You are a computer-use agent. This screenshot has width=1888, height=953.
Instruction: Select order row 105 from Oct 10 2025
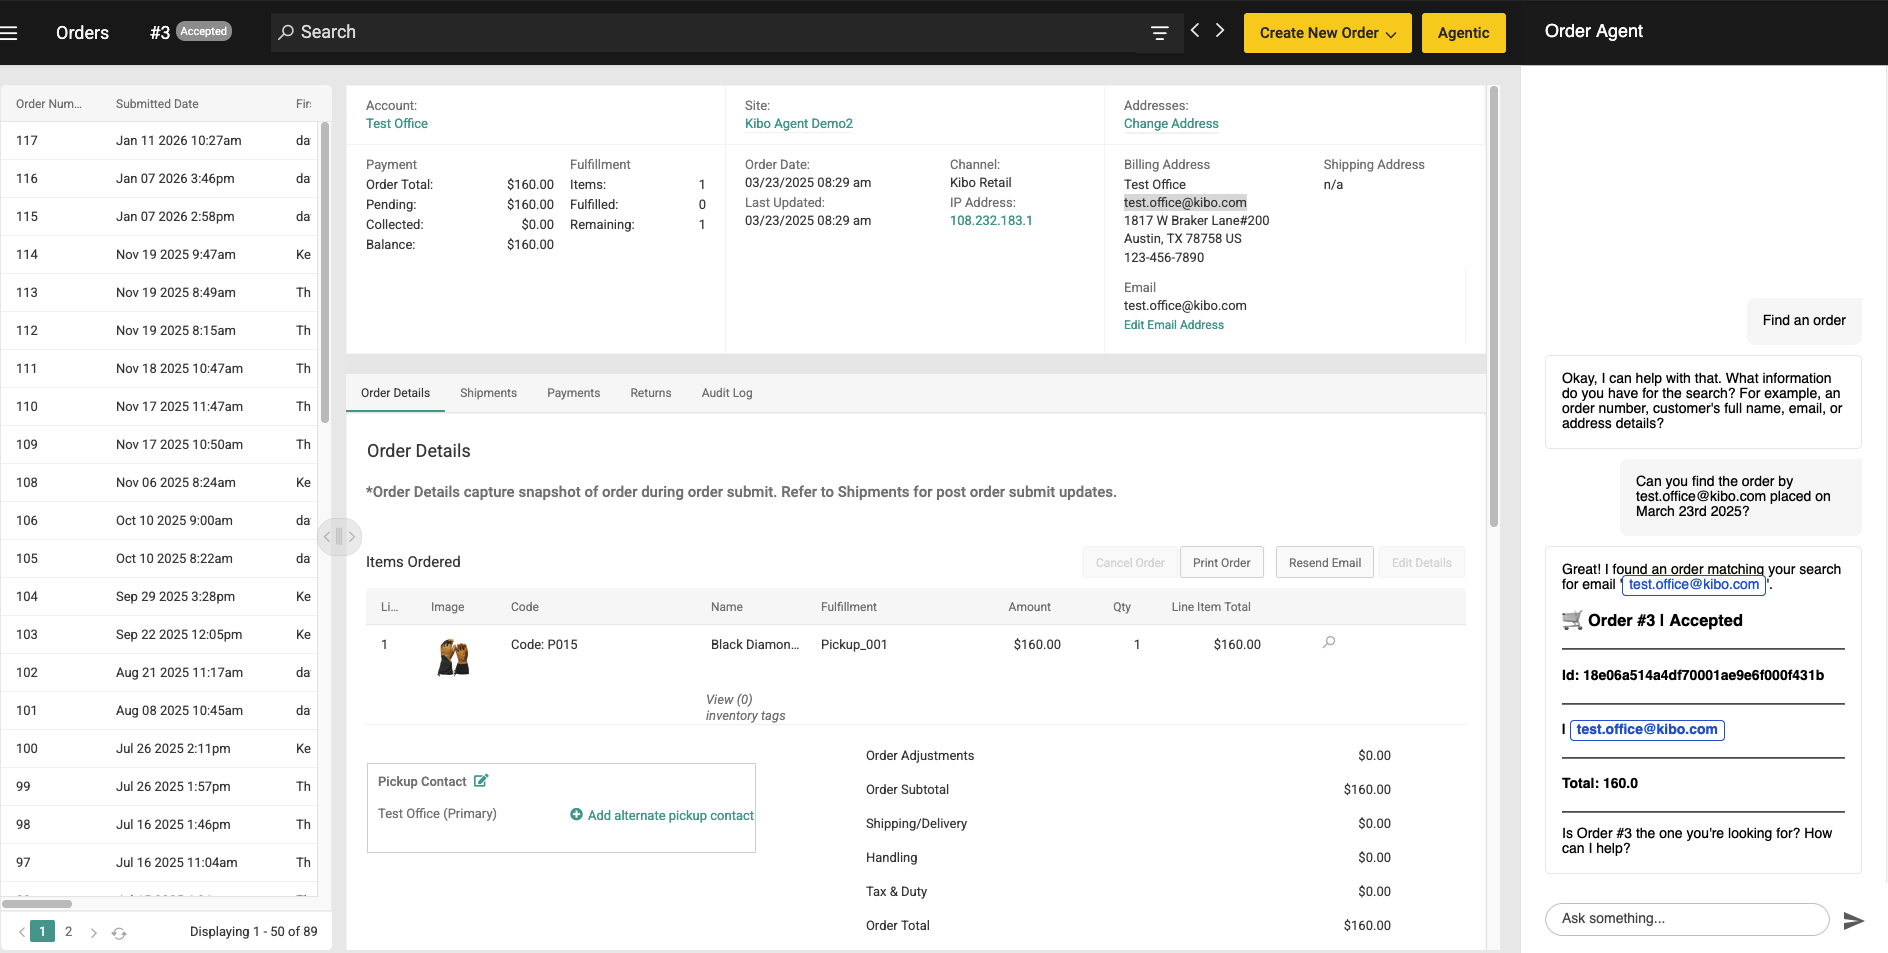160,558
